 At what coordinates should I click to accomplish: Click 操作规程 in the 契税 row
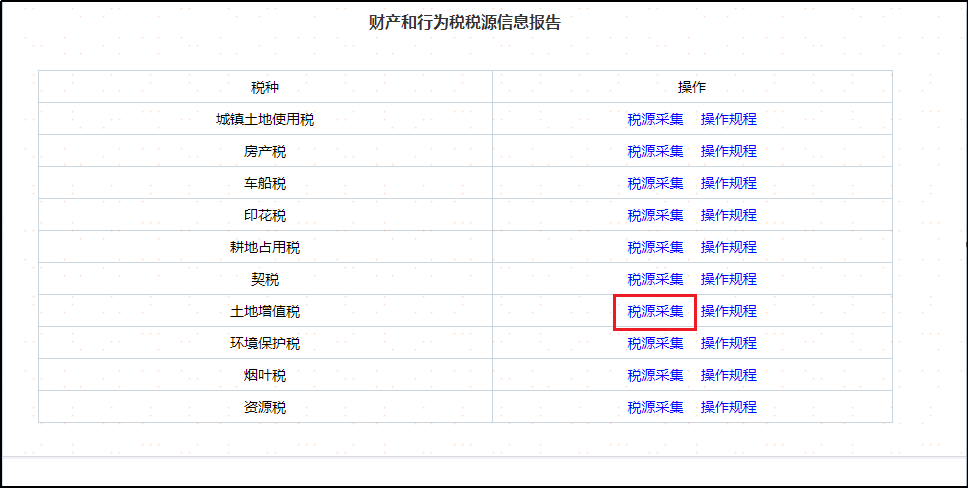(x=728, y=280)
